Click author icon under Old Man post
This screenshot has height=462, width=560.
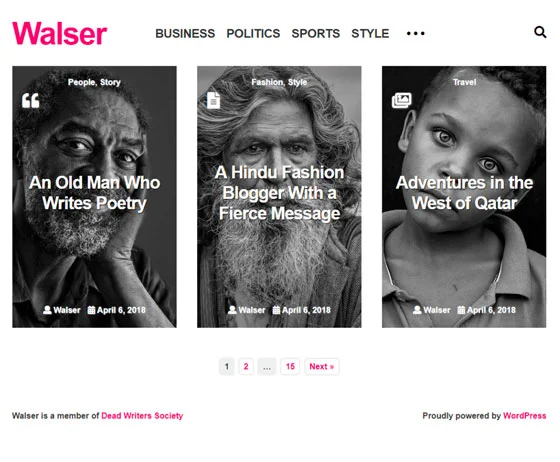47,310
